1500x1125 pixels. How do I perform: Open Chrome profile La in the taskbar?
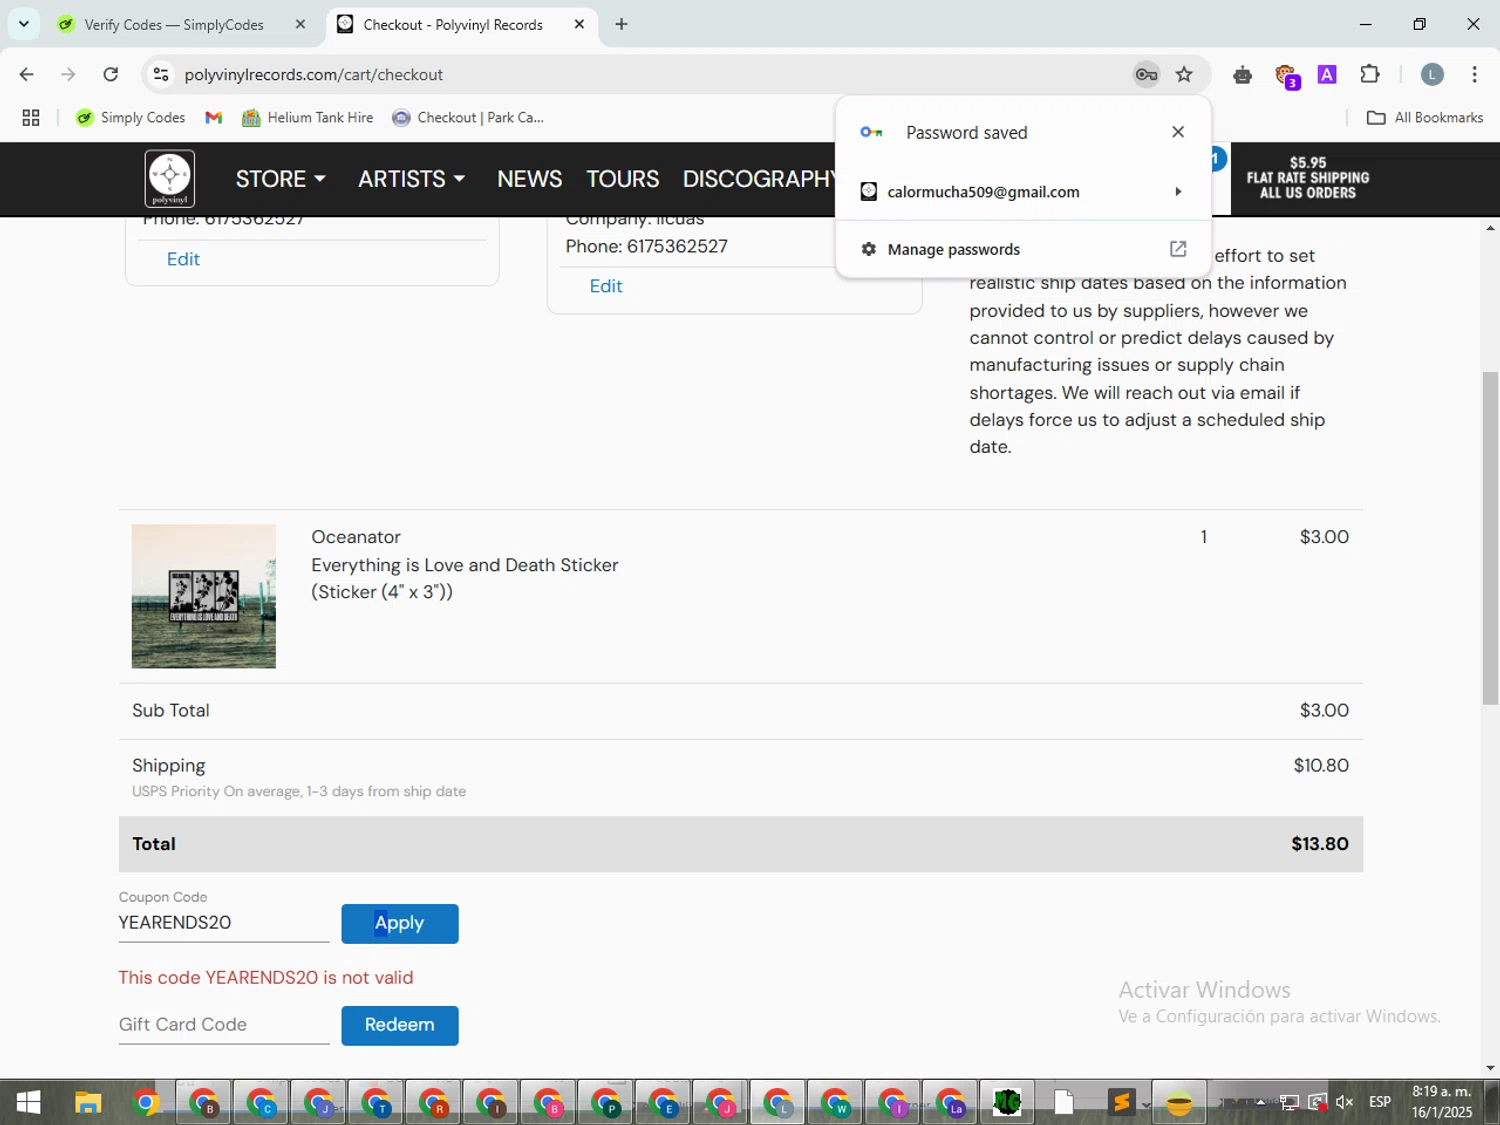950,1102
